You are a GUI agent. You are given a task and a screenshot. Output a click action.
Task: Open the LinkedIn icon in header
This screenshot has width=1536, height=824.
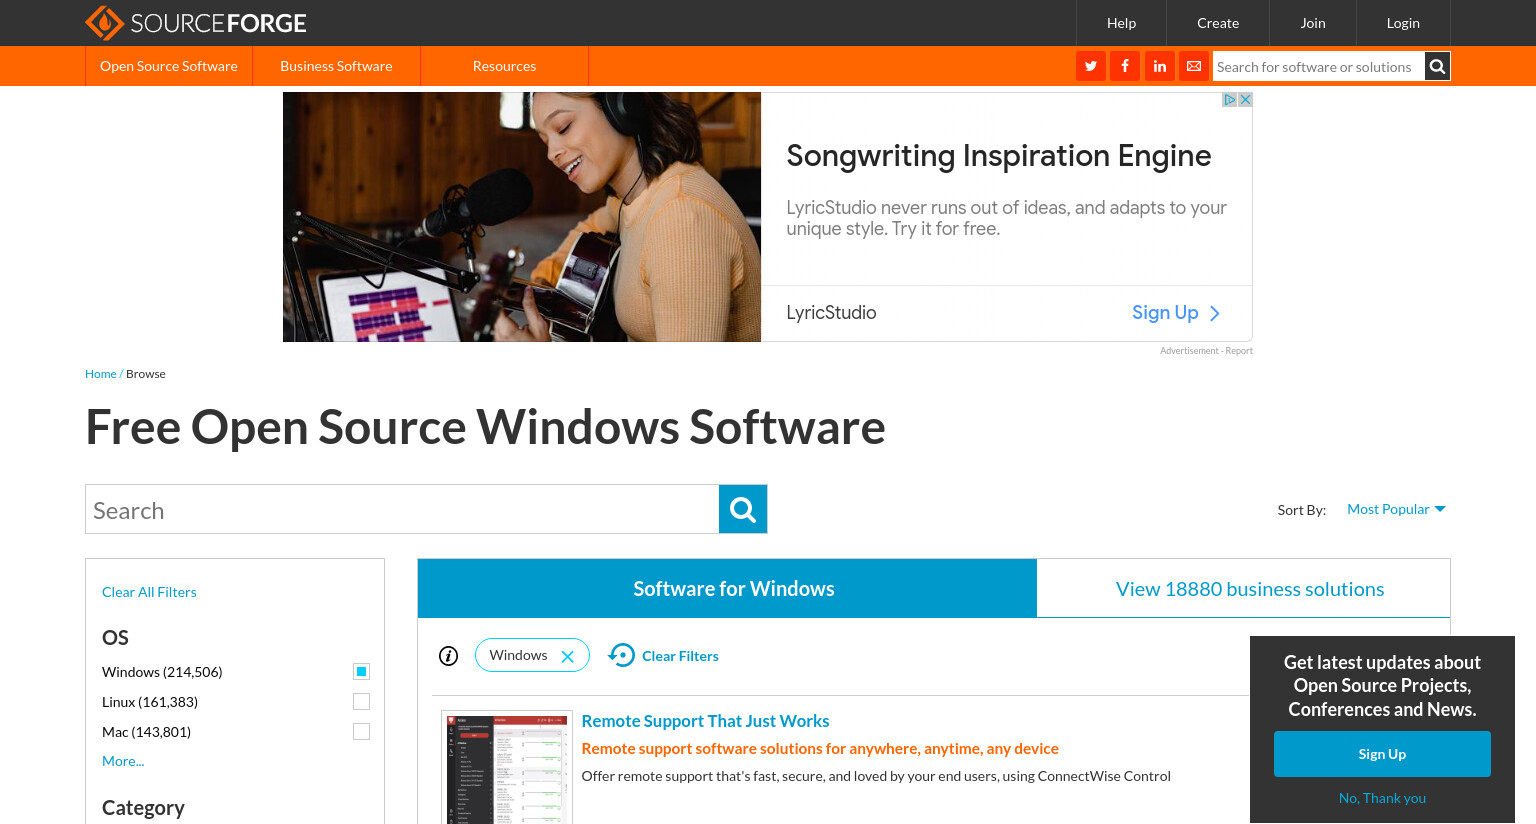[1160, 66]
